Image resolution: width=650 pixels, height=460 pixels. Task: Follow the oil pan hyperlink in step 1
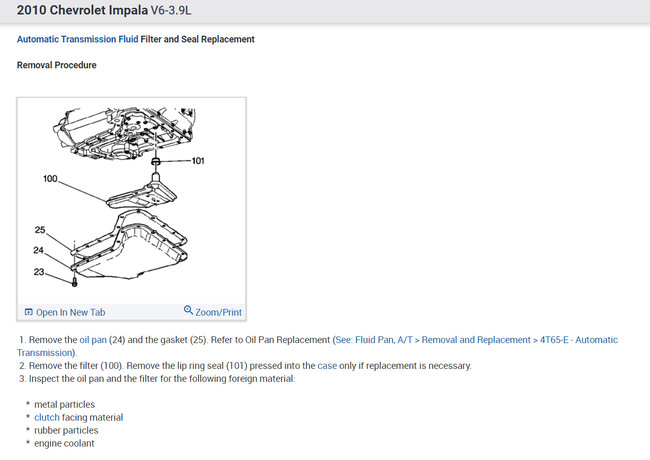pos(93,340)
